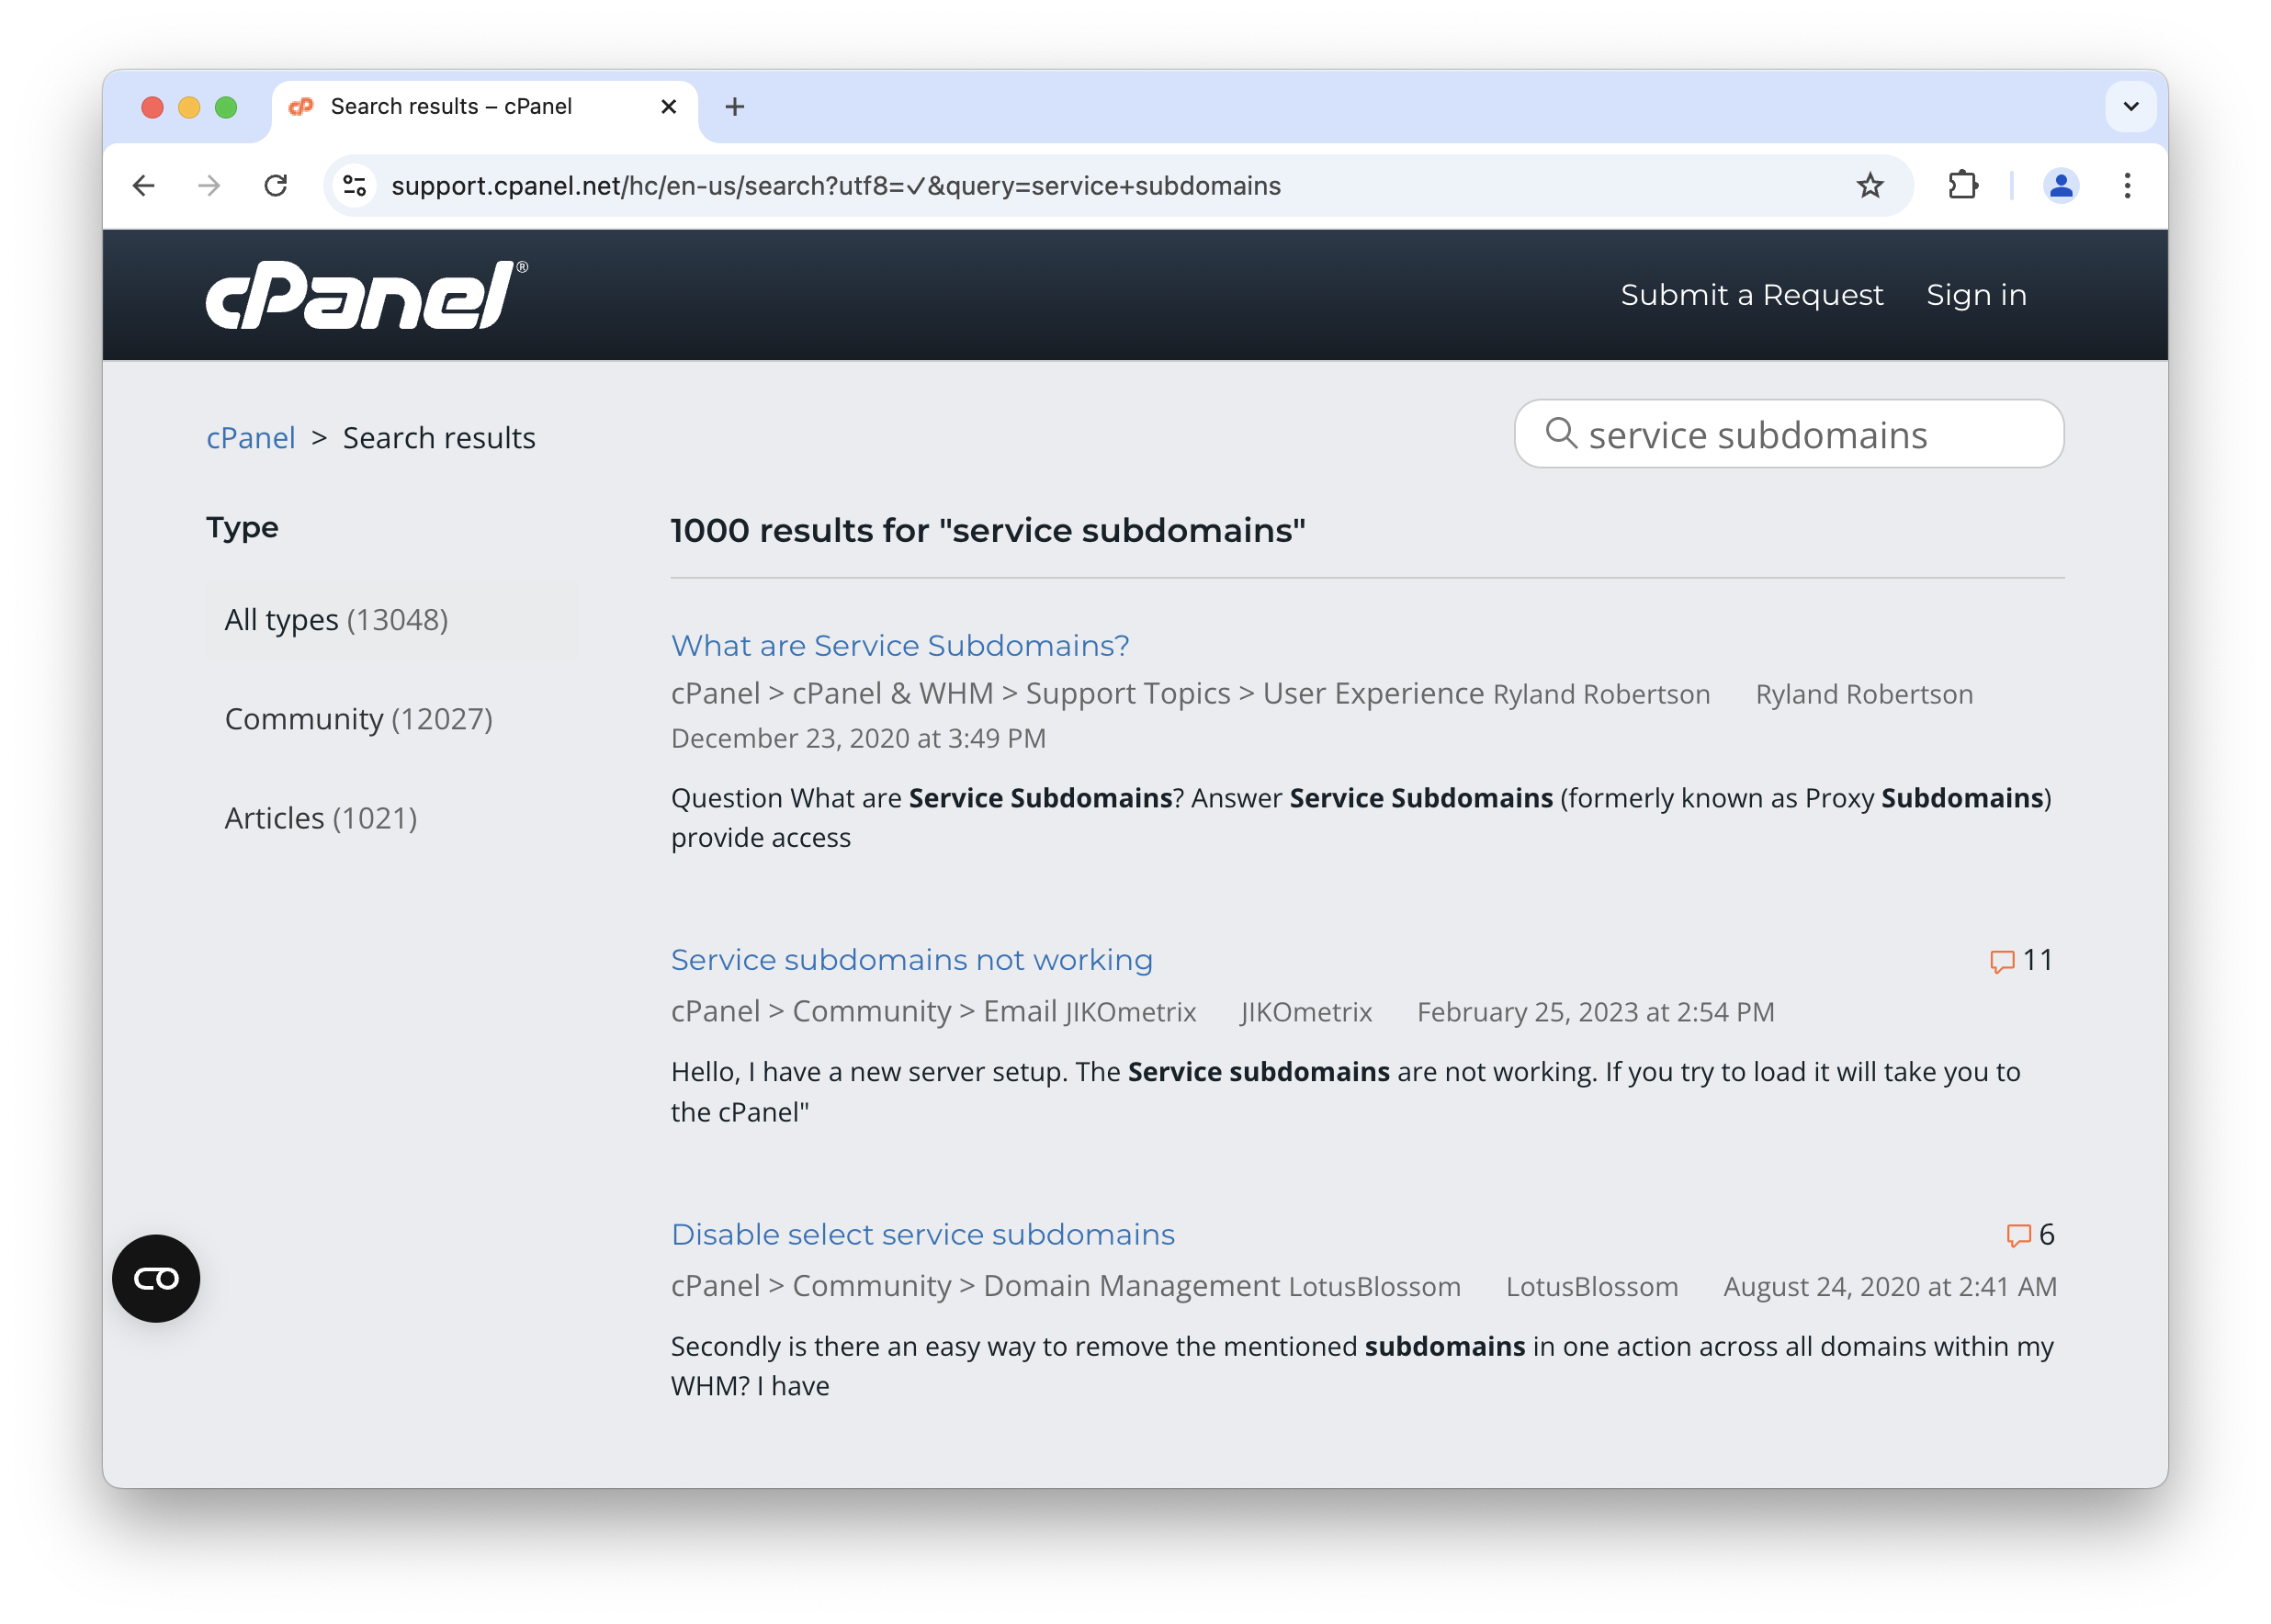The width and height of the screenshot is (2271, 1624).
Task: Click comment icon beside 6 replies
Action: (2018, 1235)
